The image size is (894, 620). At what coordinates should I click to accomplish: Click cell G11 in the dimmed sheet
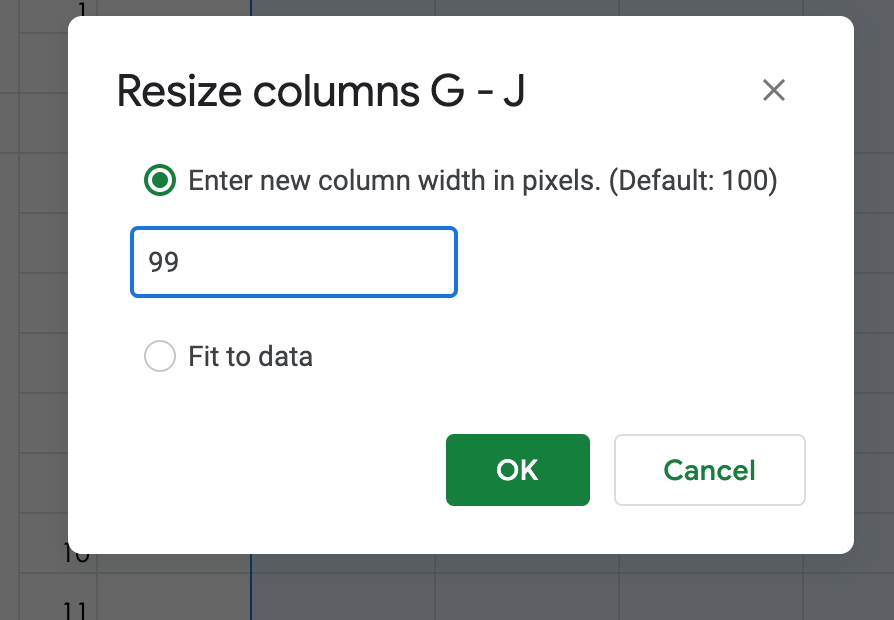343,603
